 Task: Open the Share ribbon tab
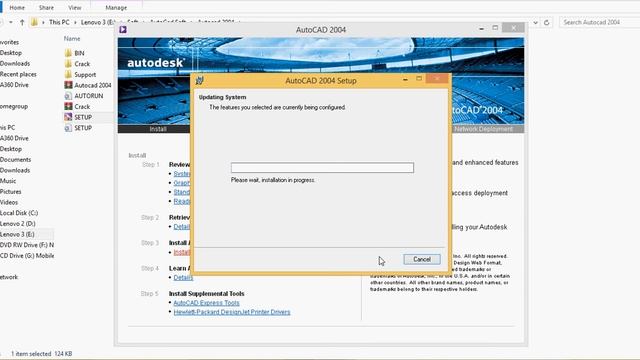pos(46,7)
